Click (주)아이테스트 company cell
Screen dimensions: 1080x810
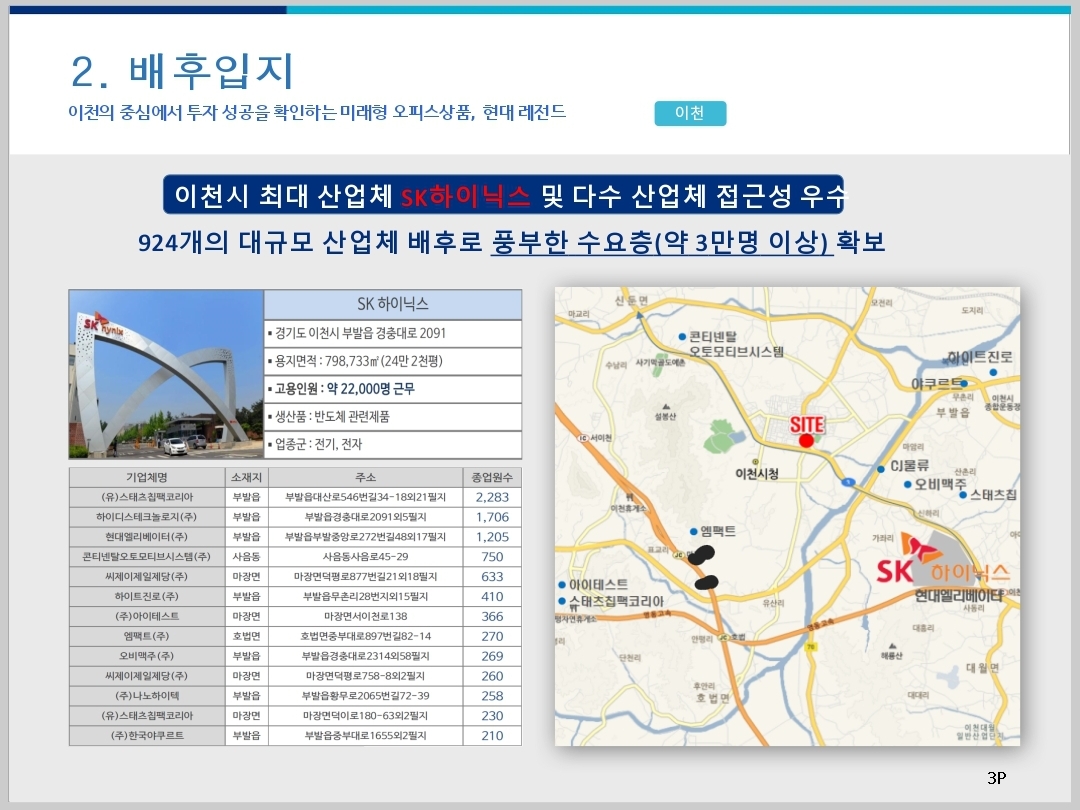coord(147,616)
